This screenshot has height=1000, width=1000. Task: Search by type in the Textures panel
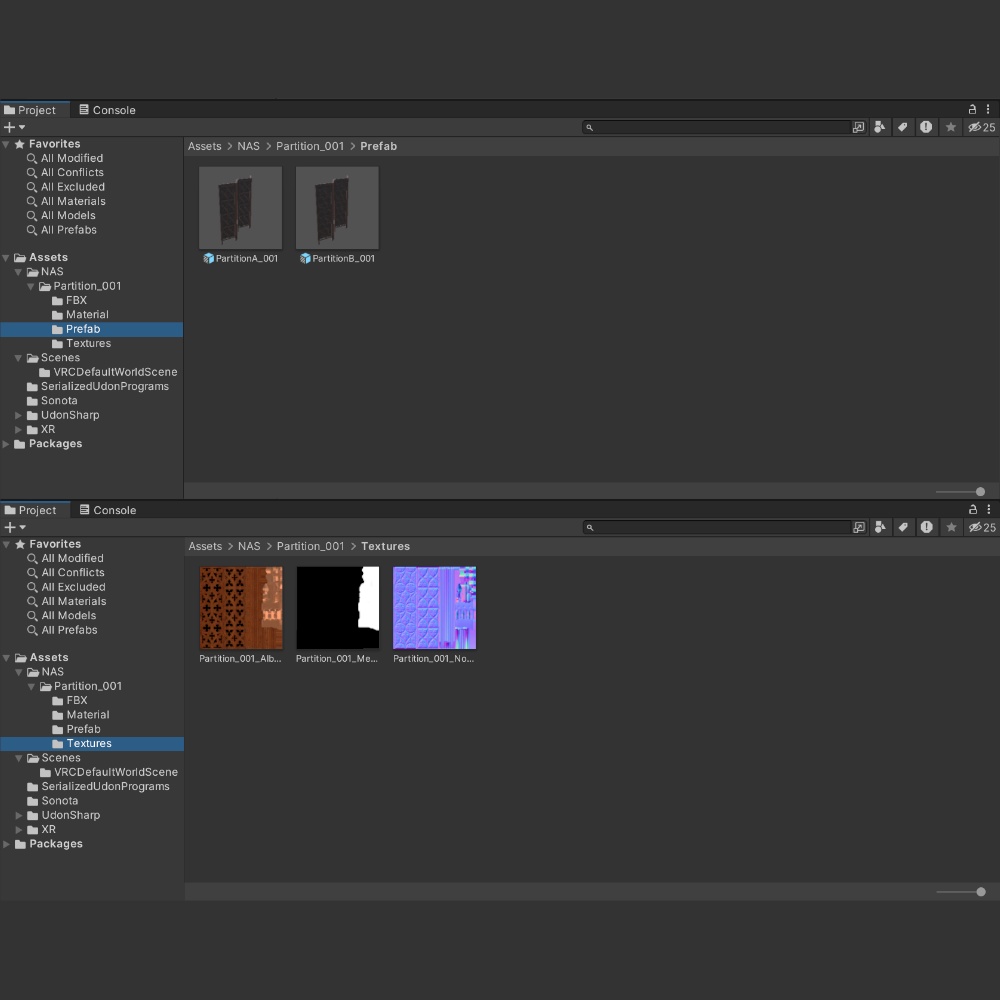click(x=880, y=527)
